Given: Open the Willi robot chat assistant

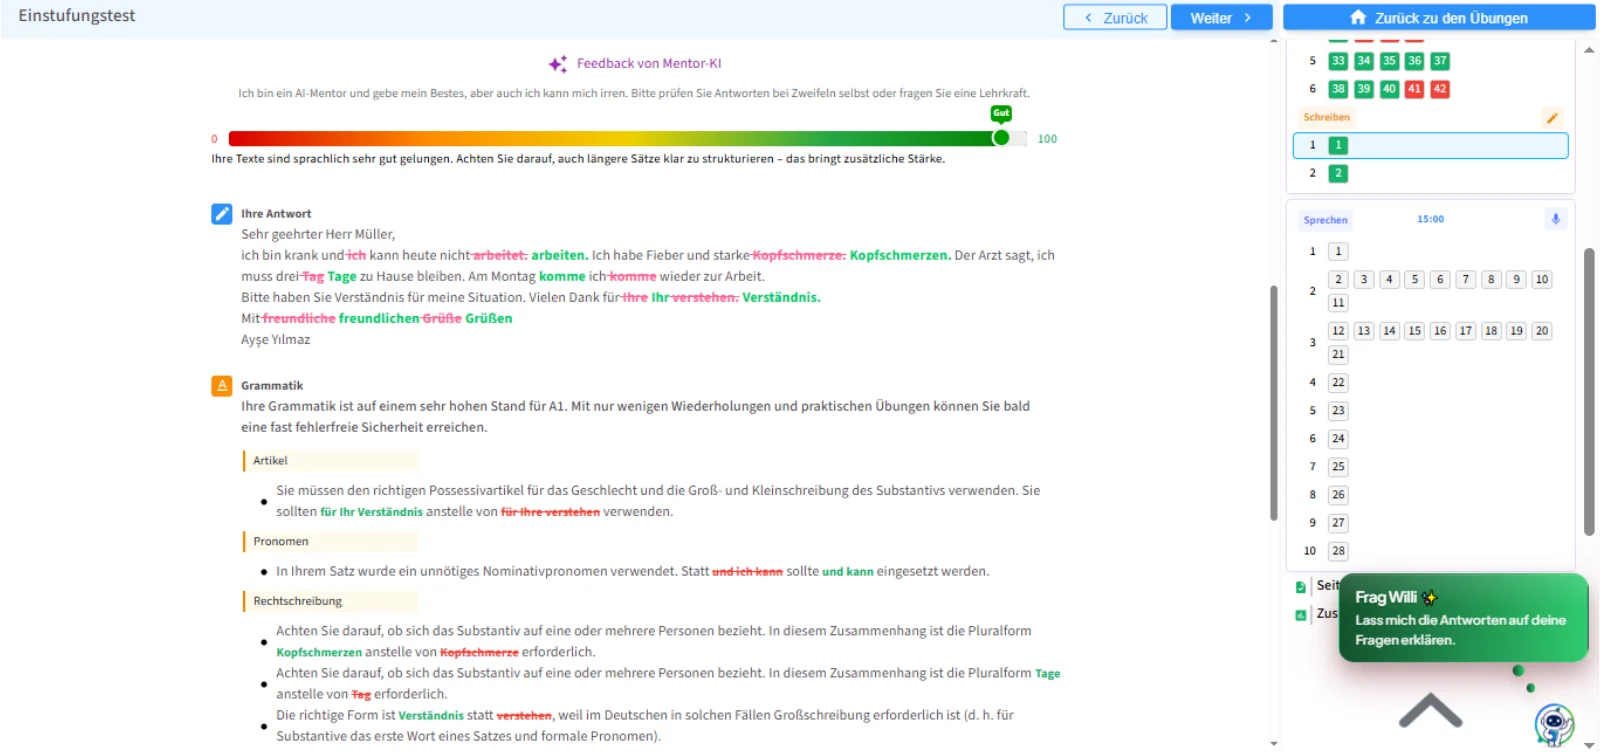Looking at the screenshot, I should [x=1554, y=724].
